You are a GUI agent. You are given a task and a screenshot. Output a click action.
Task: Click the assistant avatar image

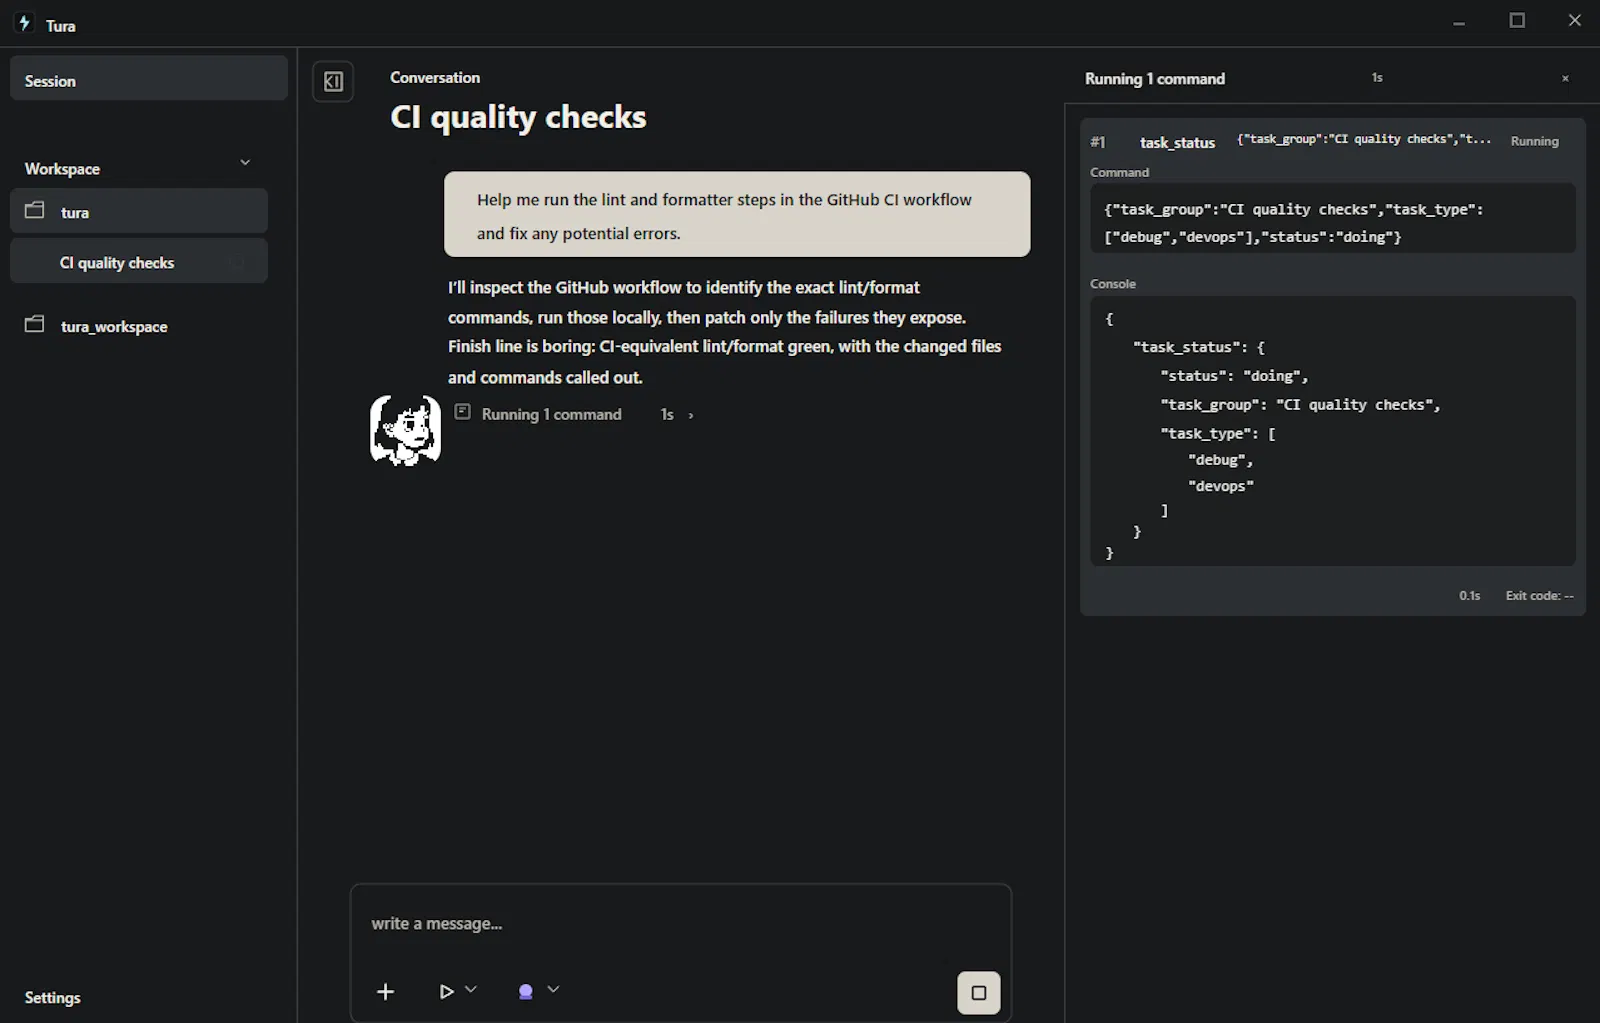pyautogui.click(x=405, y=430)
